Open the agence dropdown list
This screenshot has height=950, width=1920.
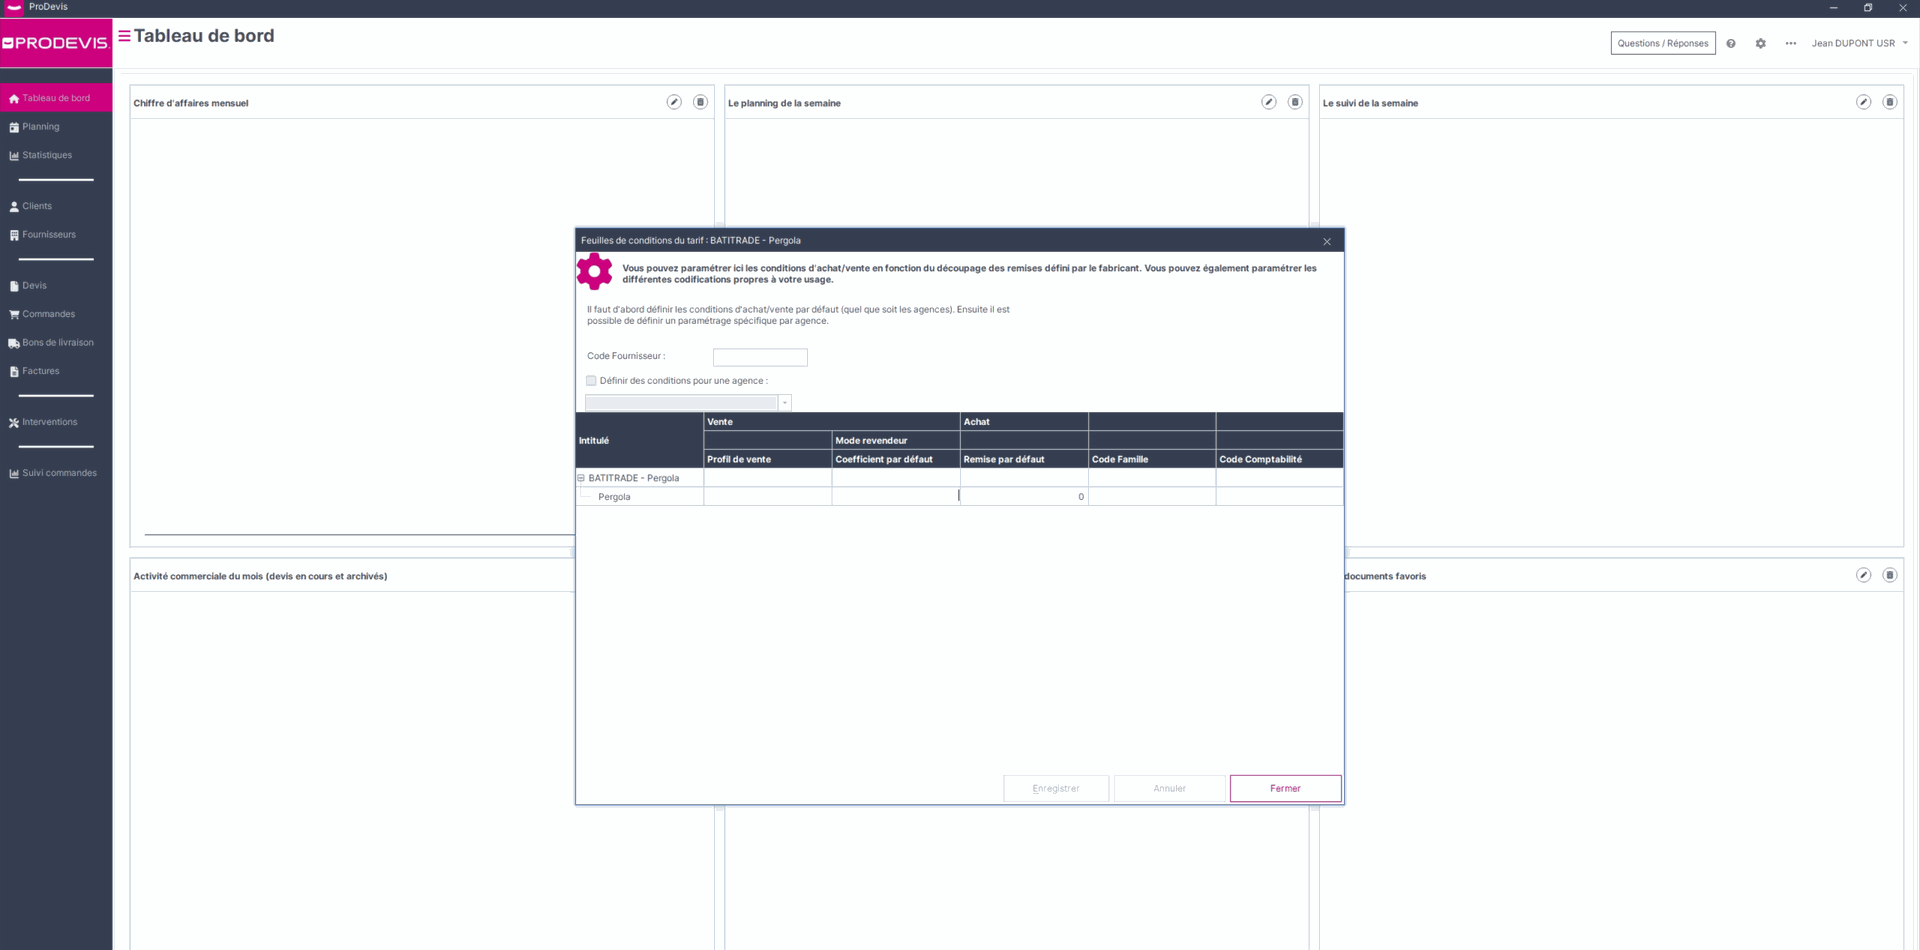click(785, 403)
